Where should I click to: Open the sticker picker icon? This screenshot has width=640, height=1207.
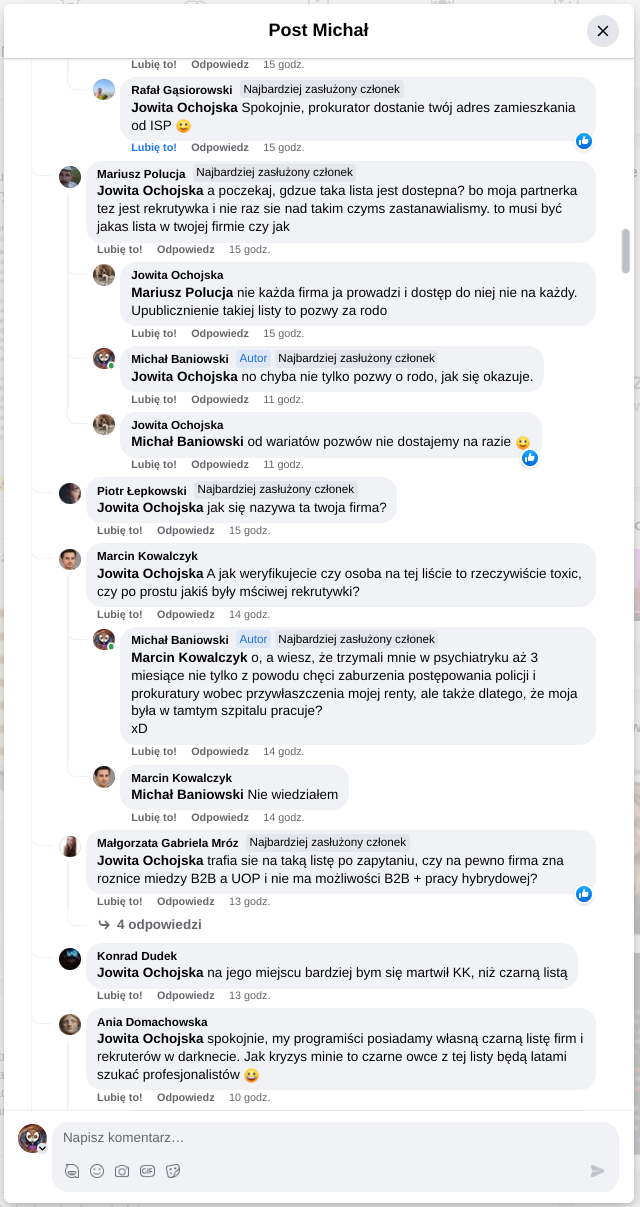pyautogui.click(x=172, y=1171)
